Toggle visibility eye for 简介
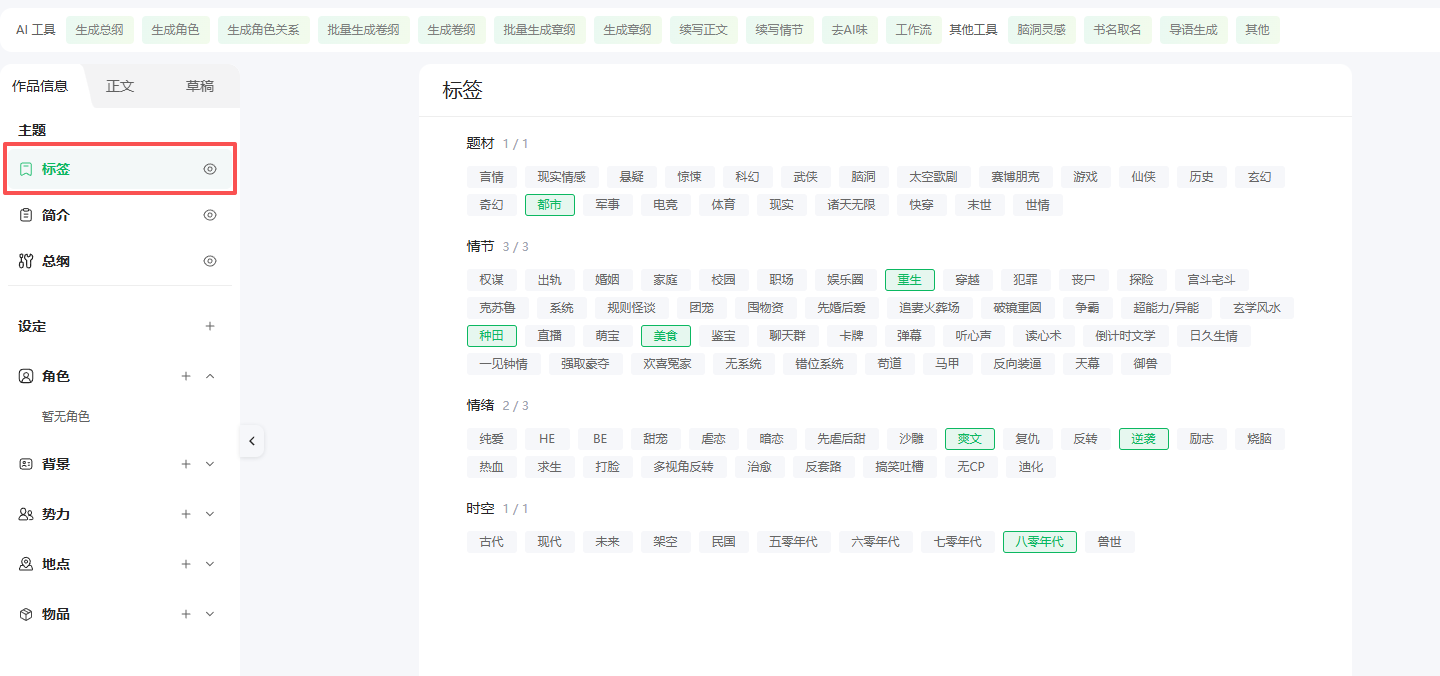1440x676 pixels. click(x=210, y=215)
